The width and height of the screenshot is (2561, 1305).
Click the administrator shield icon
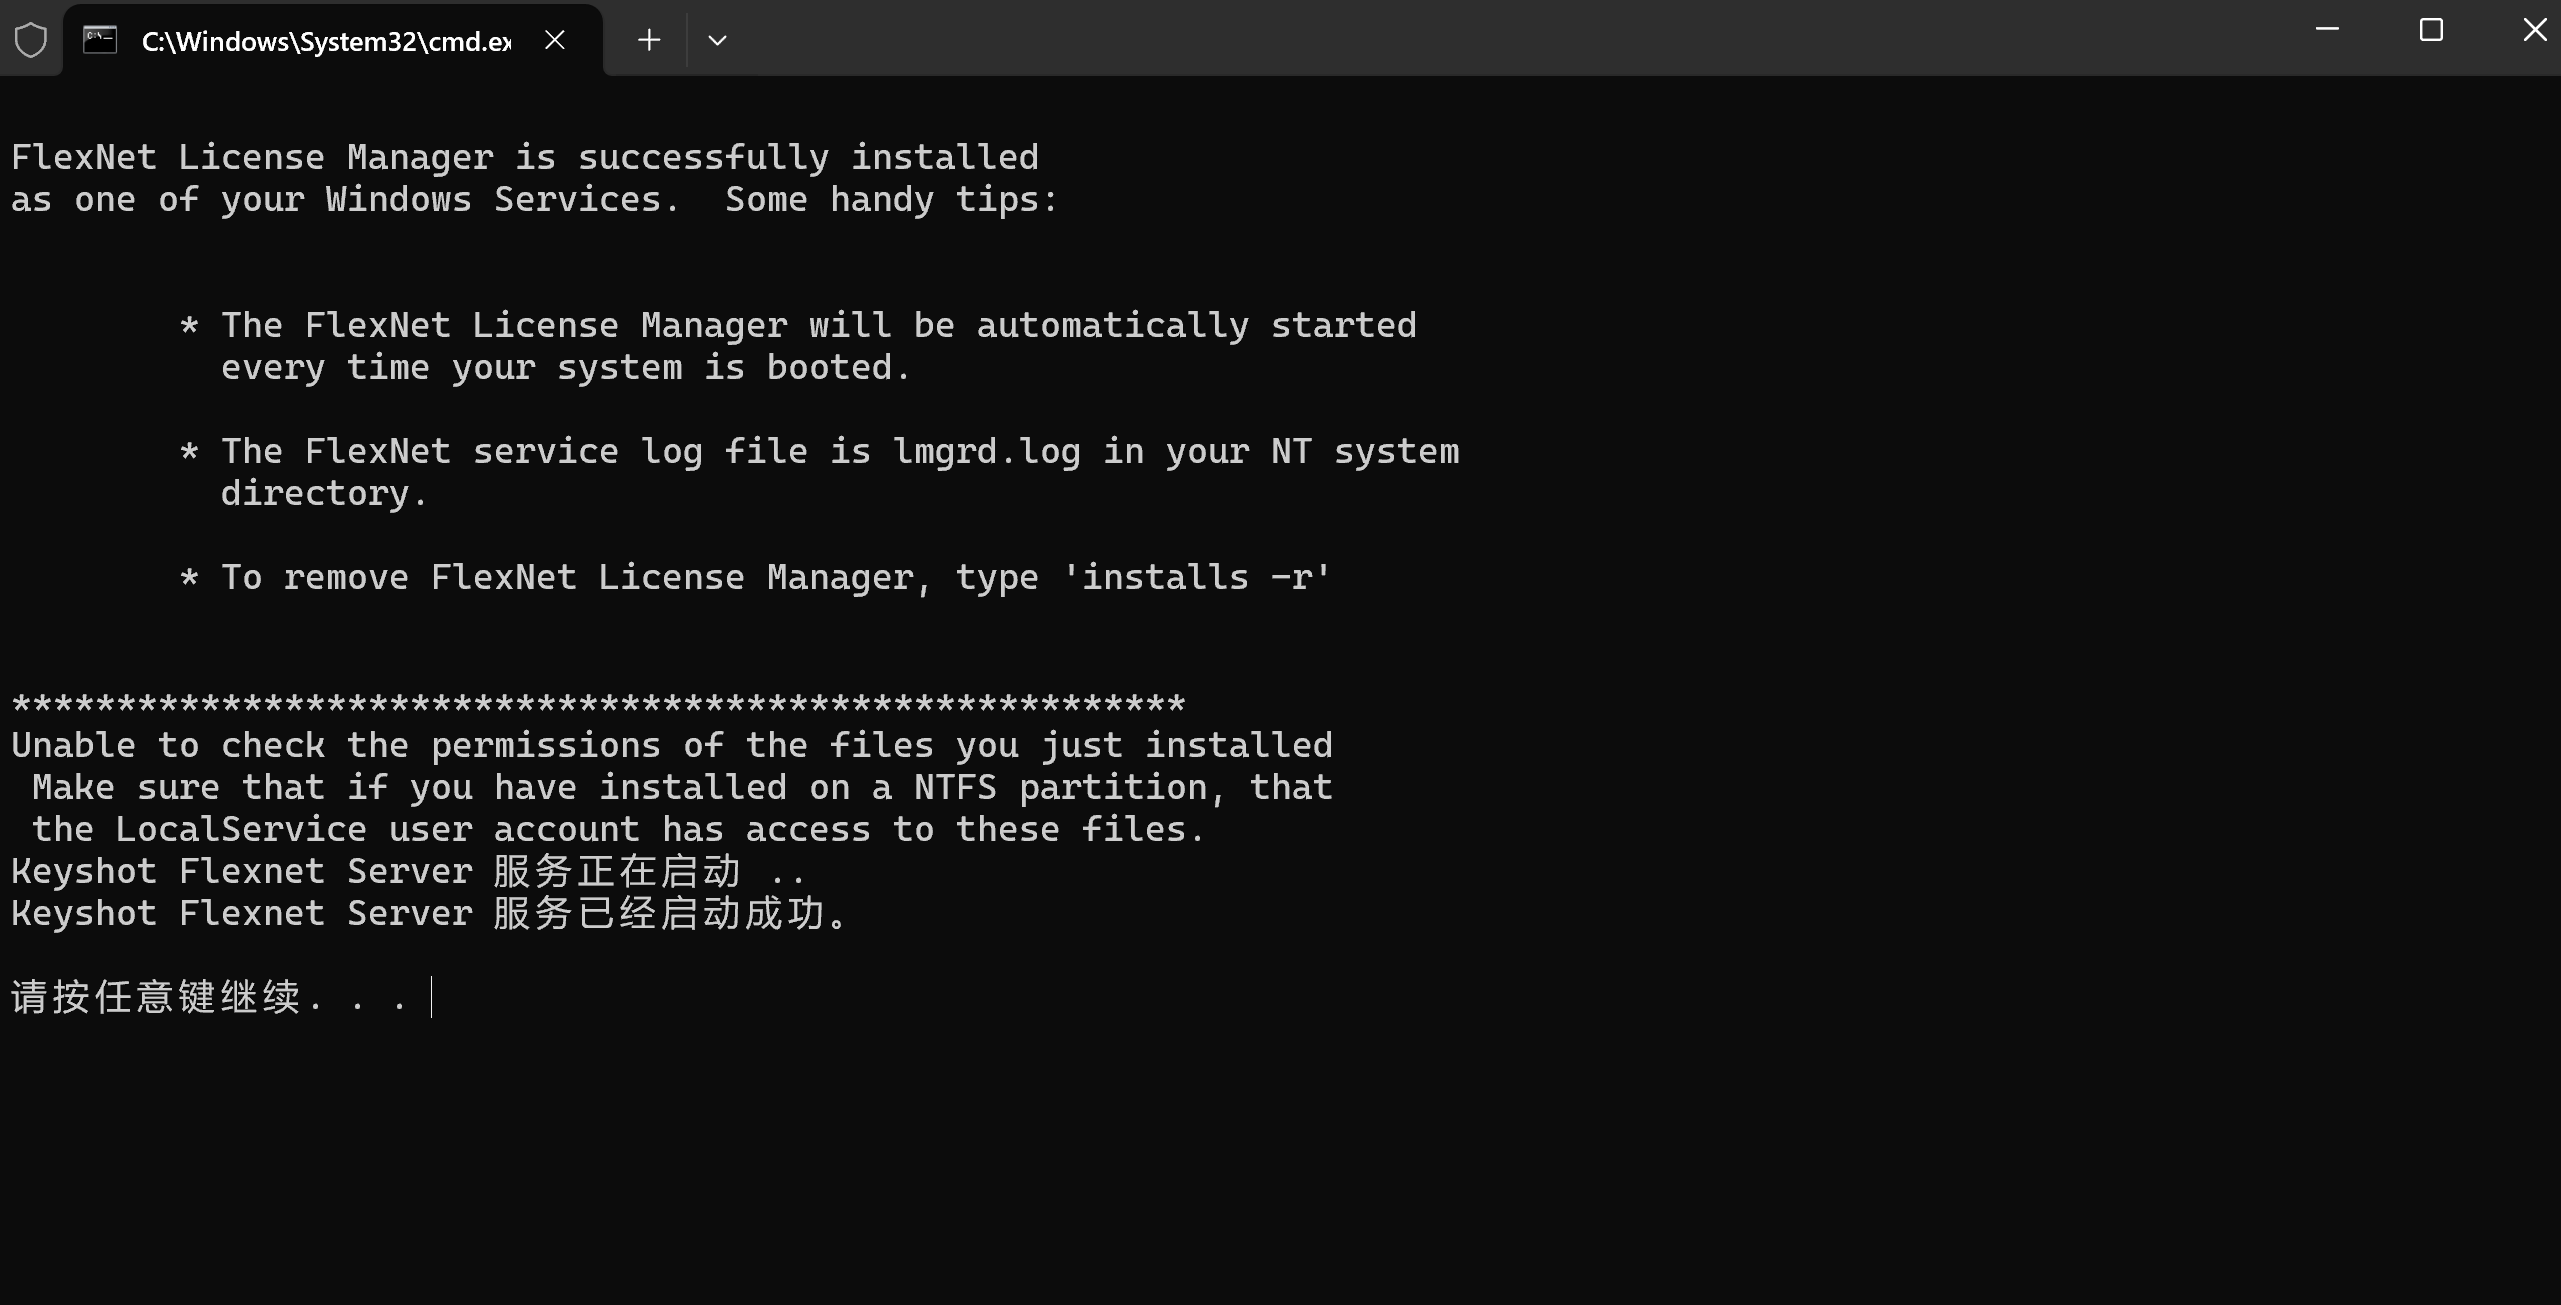coord(31,40)
